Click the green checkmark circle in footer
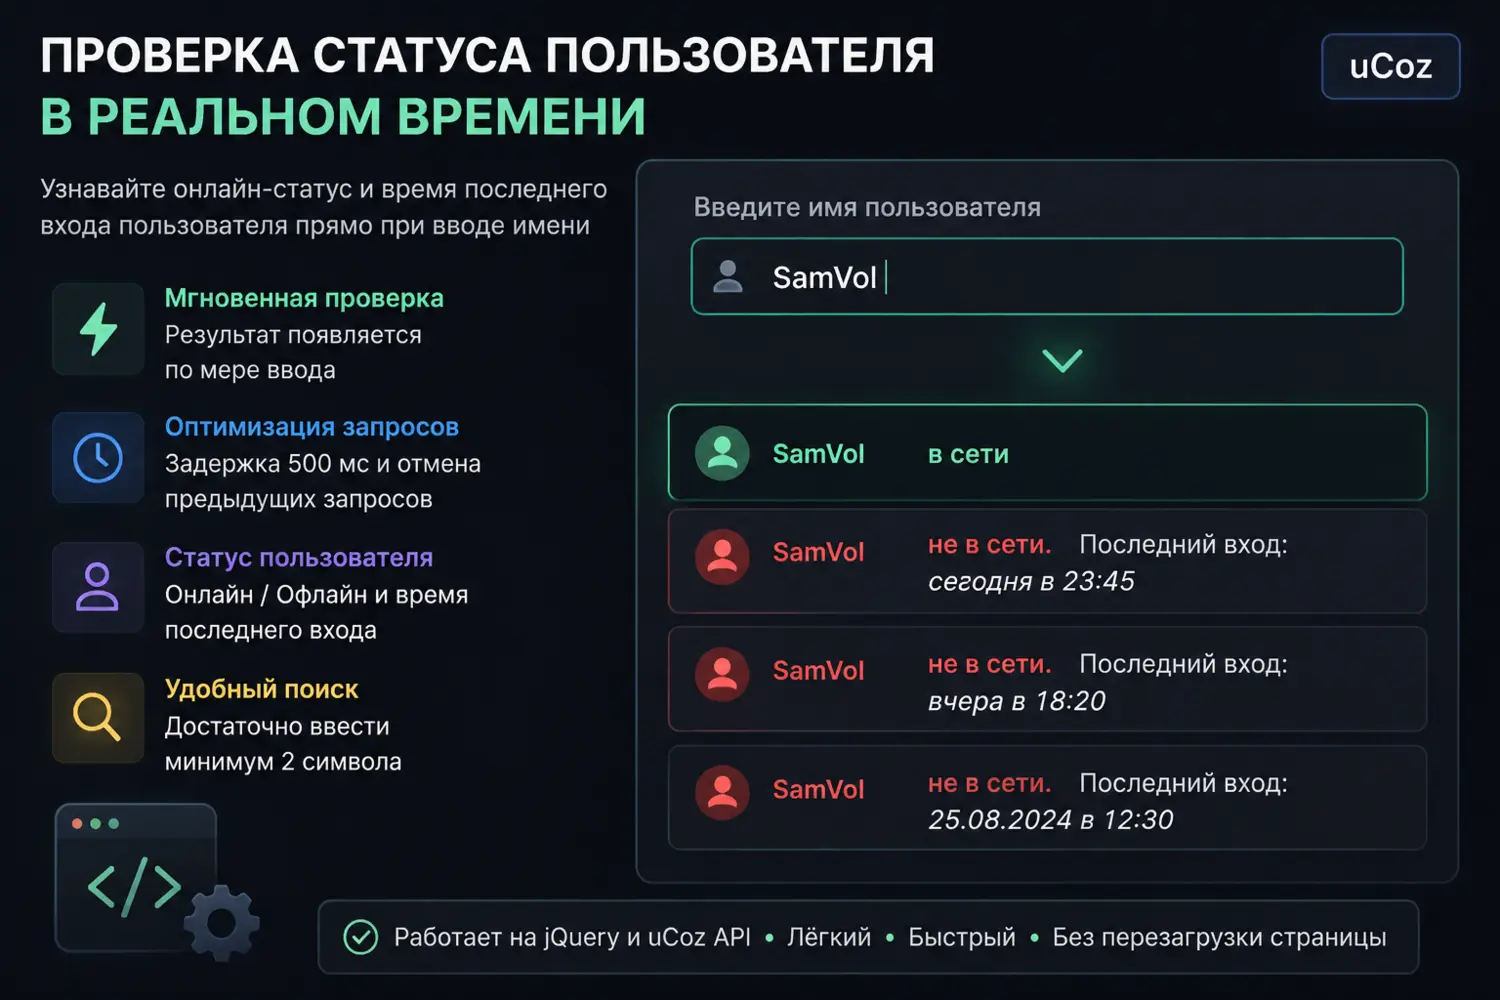1500x1000 pixels. tap(361, 937)
